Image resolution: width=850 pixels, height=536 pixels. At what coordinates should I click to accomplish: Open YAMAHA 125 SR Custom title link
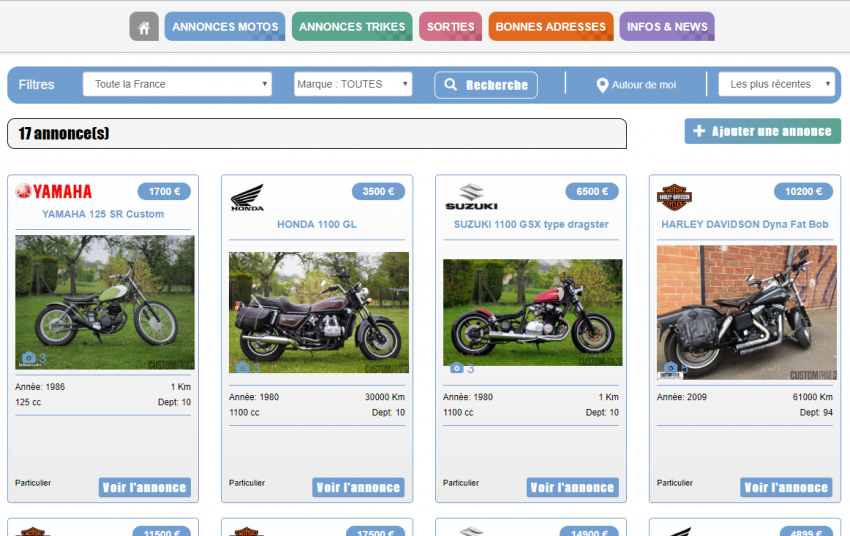click(x=103, y=214)
